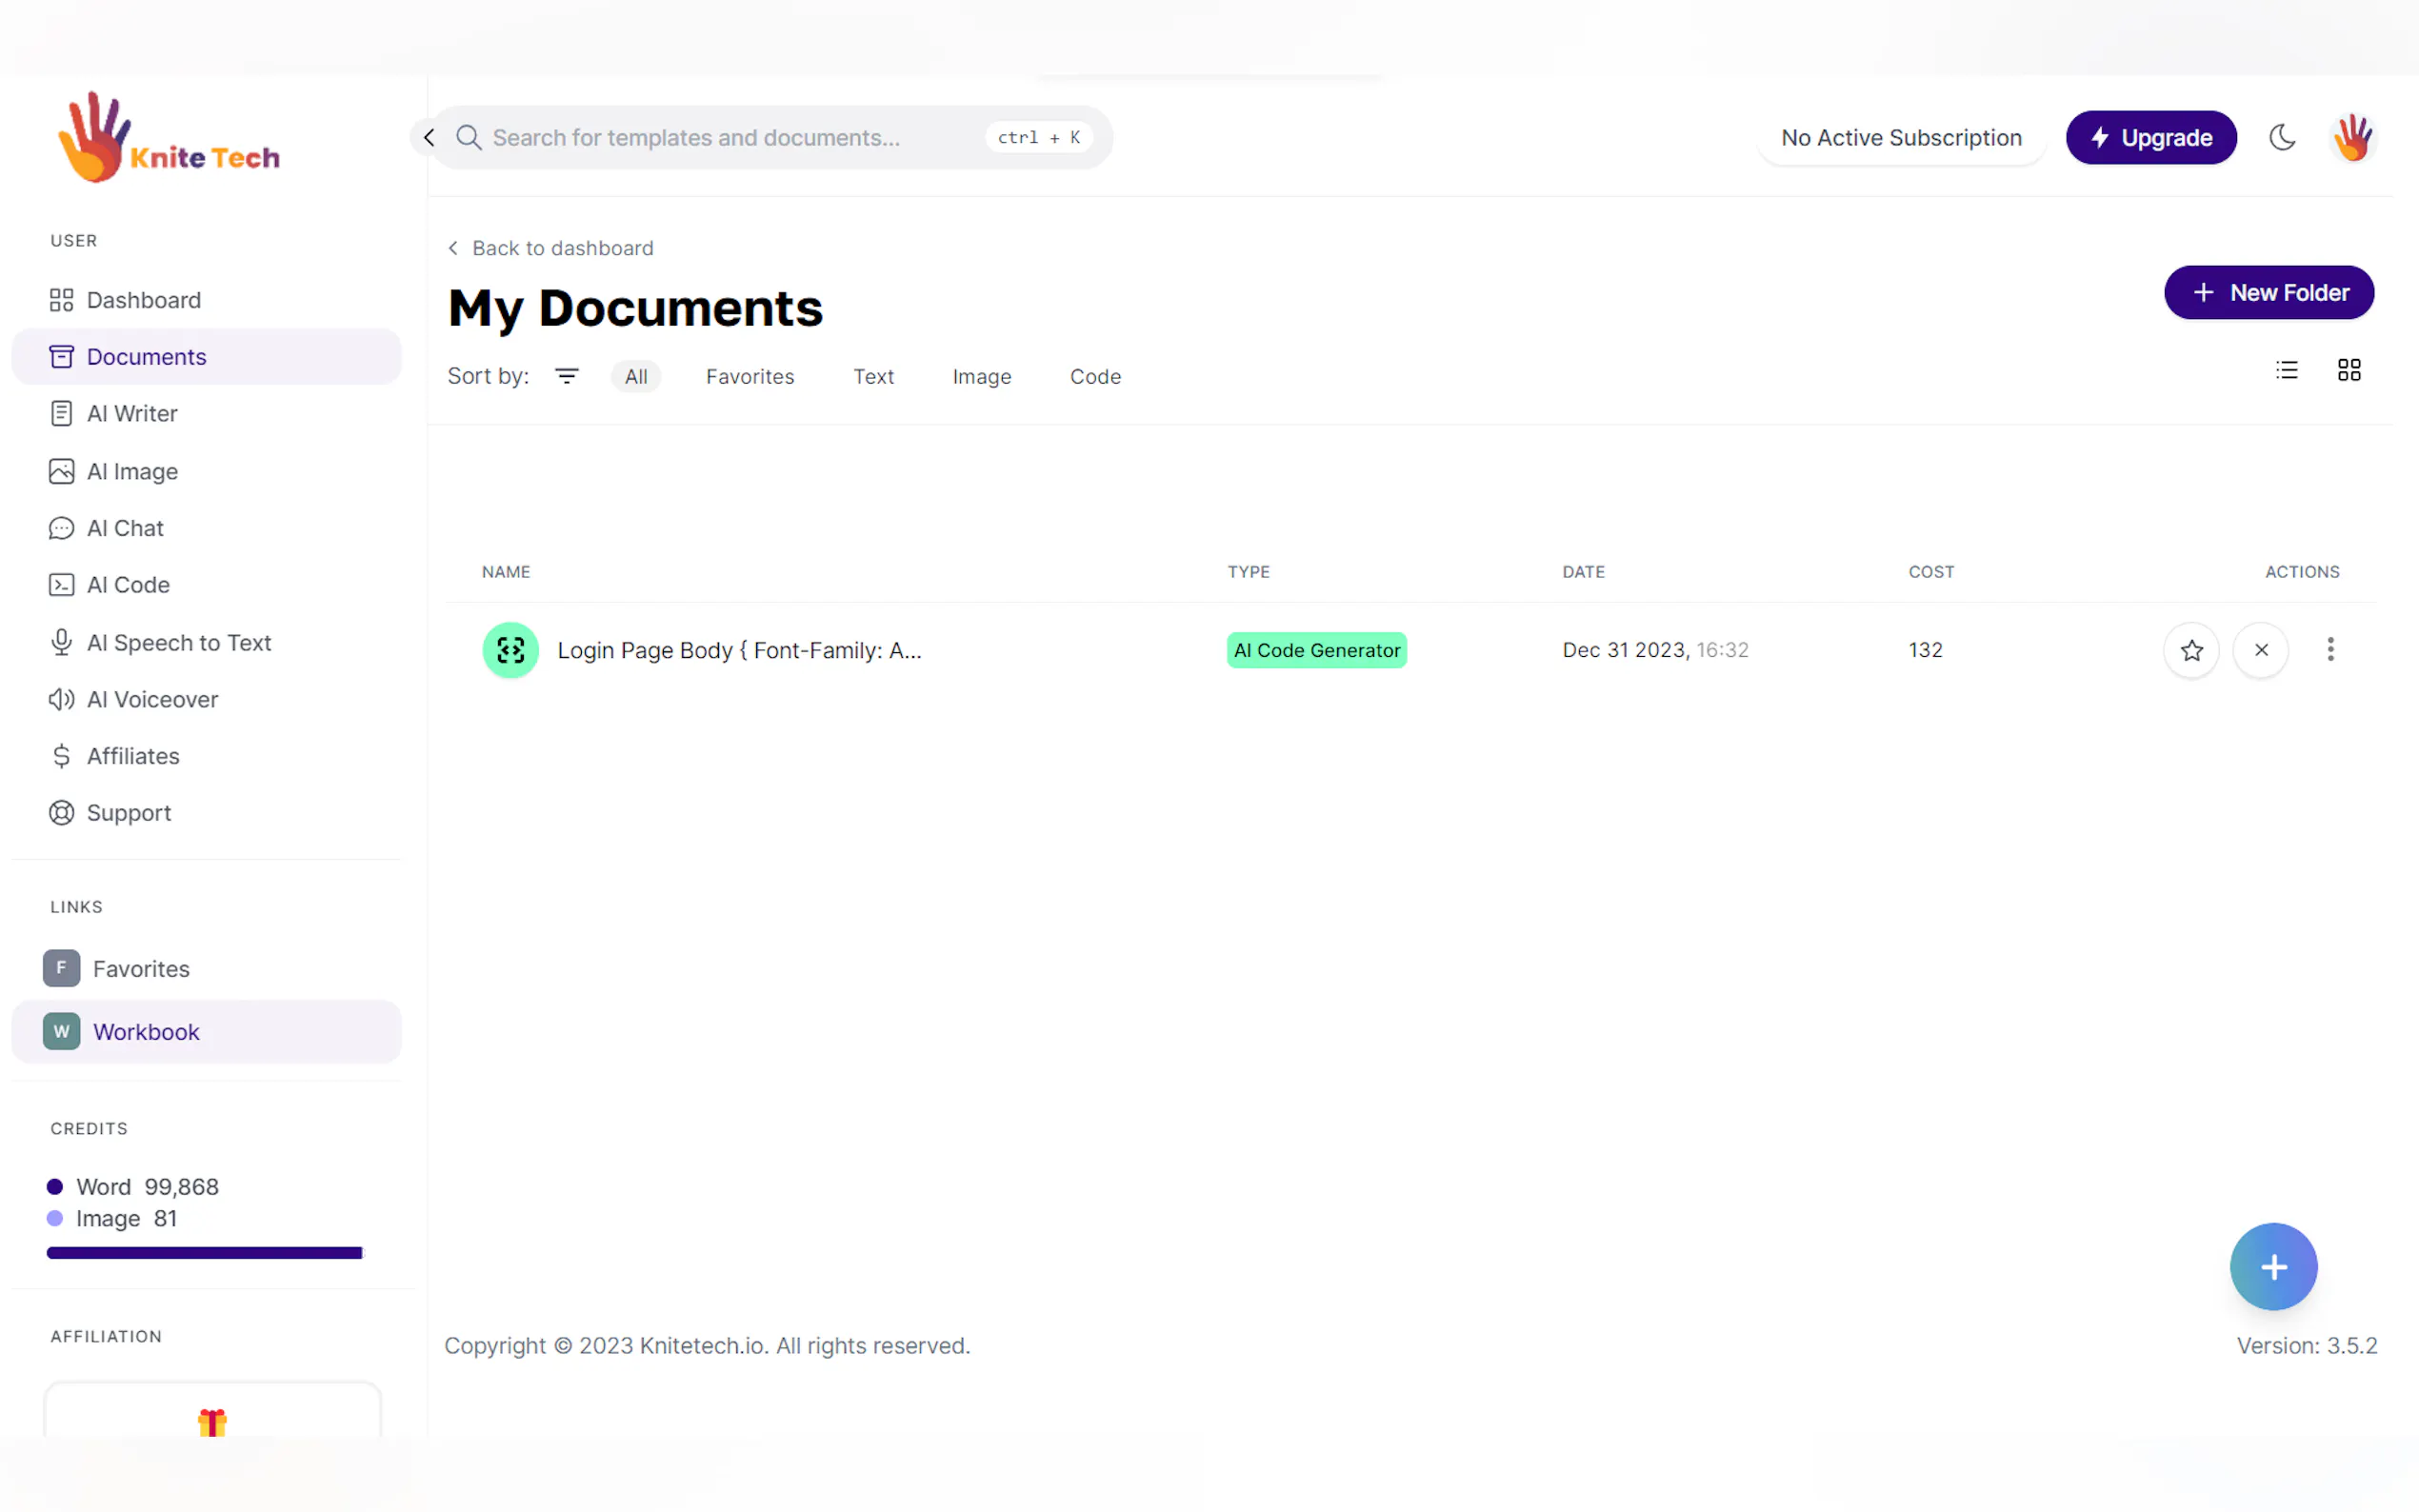Open the user avatar profile menu
Viewport: 2419px width, 1512px height.
(x=2352, y=137)
